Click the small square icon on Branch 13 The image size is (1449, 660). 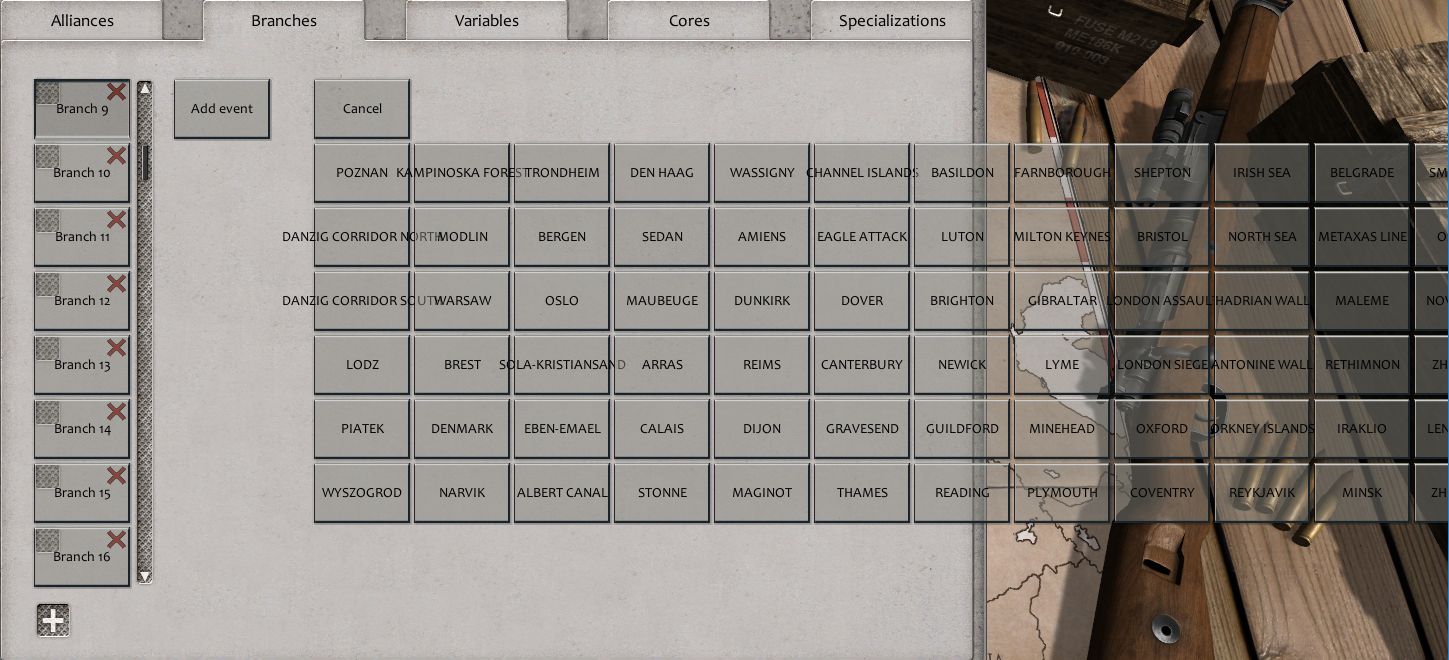[47, 349]
